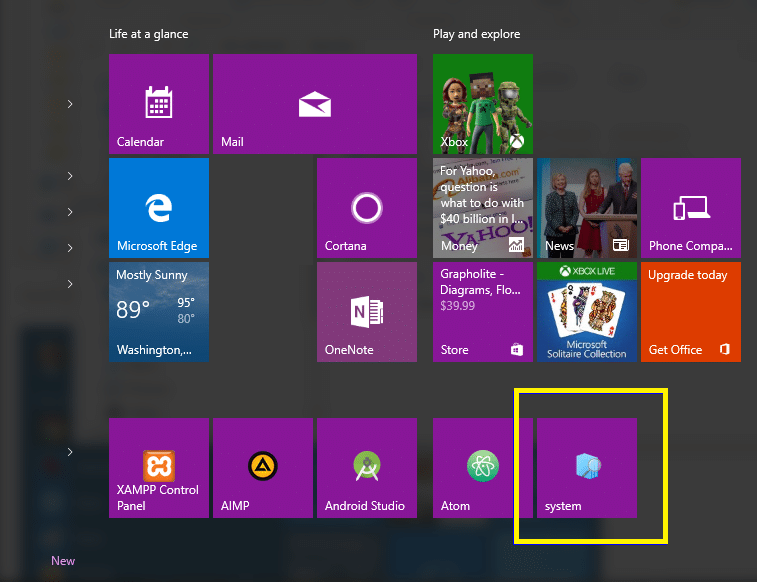Launch Microsoft Edge tile

point(159,208)
